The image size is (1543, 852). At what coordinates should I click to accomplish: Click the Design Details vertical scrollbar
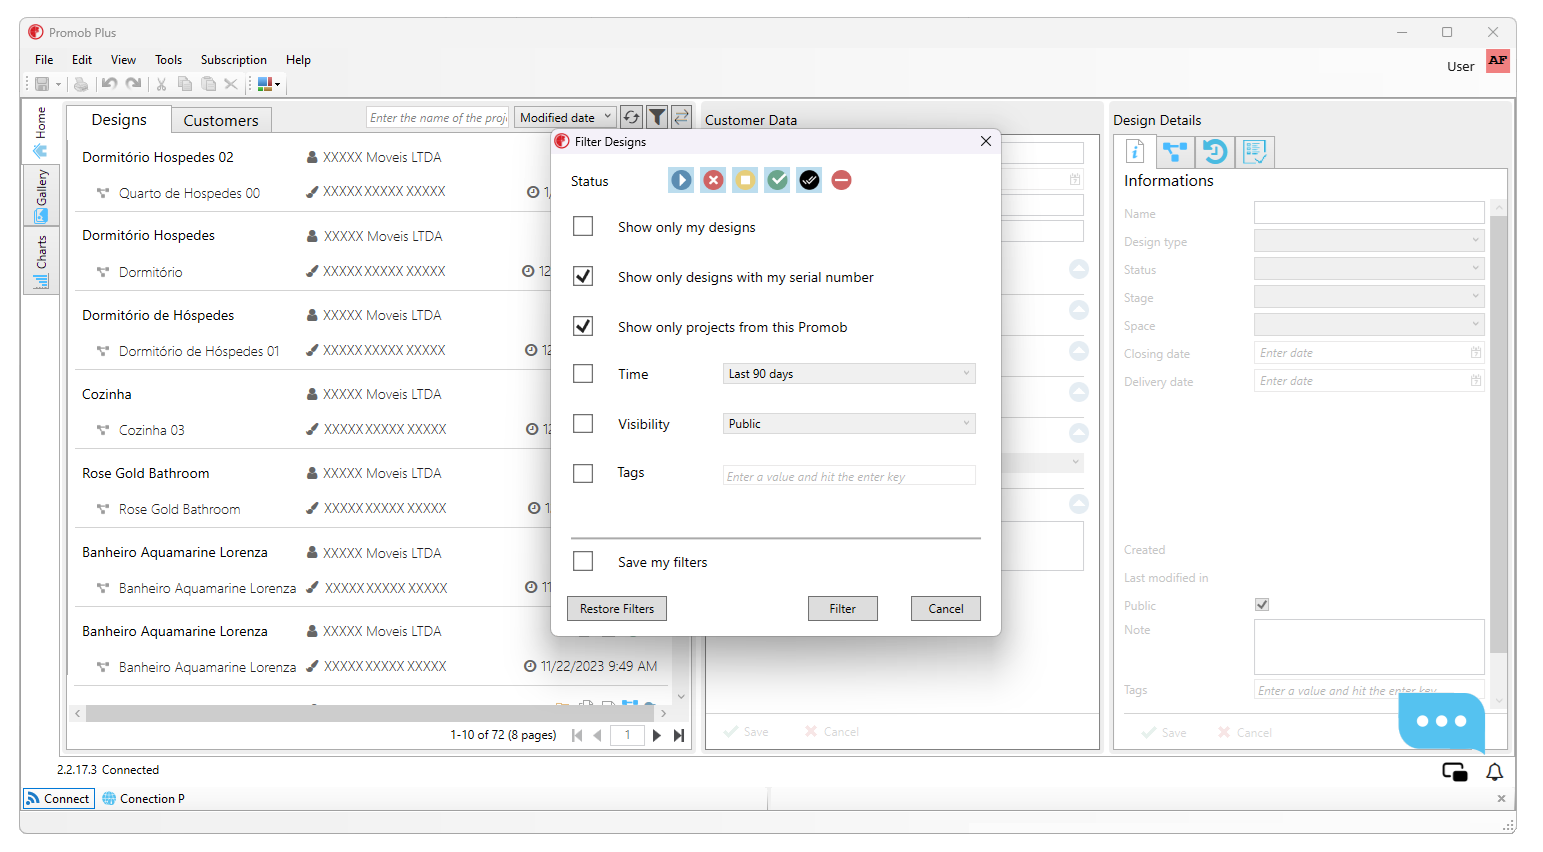coord(1497,434)
